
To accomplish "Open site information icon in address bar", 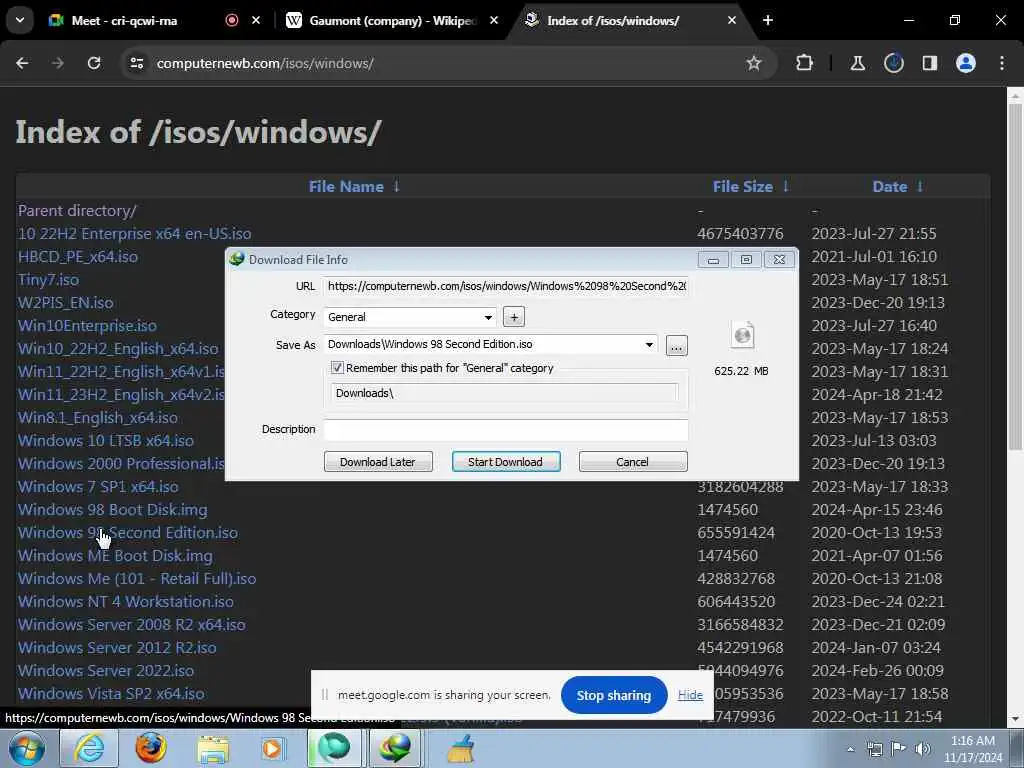I will click(x=136, y=63).
